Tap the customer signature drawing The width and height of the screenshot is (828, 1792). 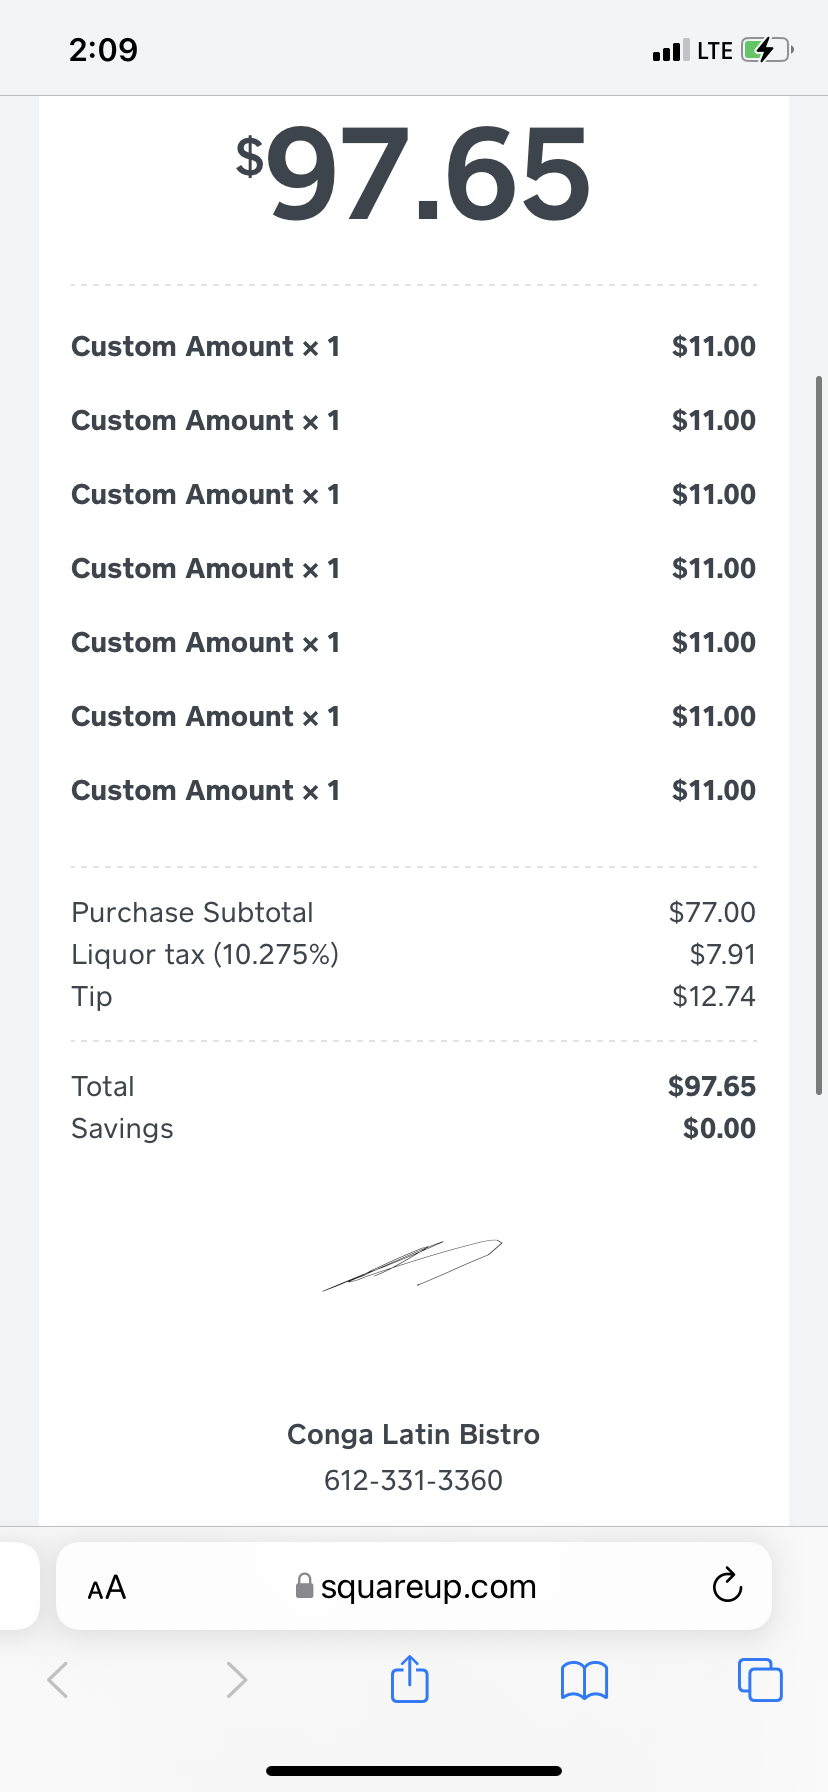point(412,1264)
